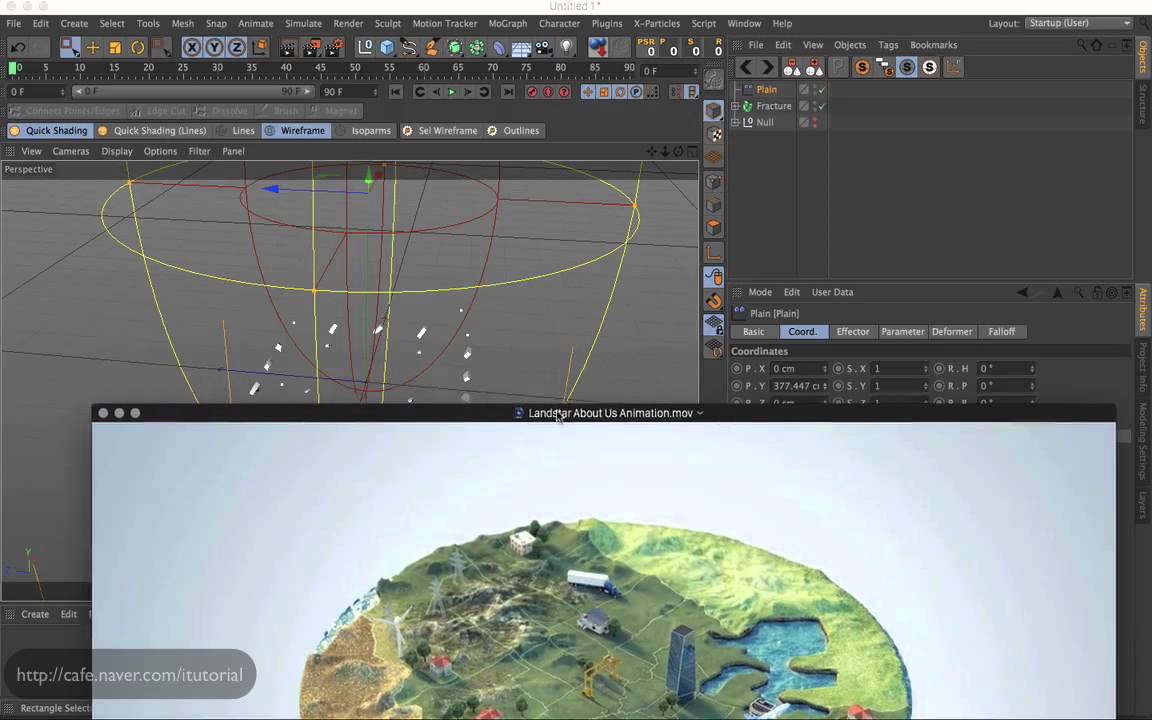Toggle the Z axis lock
Viewport: 1152px width, 720px height.
coord(237,48)
